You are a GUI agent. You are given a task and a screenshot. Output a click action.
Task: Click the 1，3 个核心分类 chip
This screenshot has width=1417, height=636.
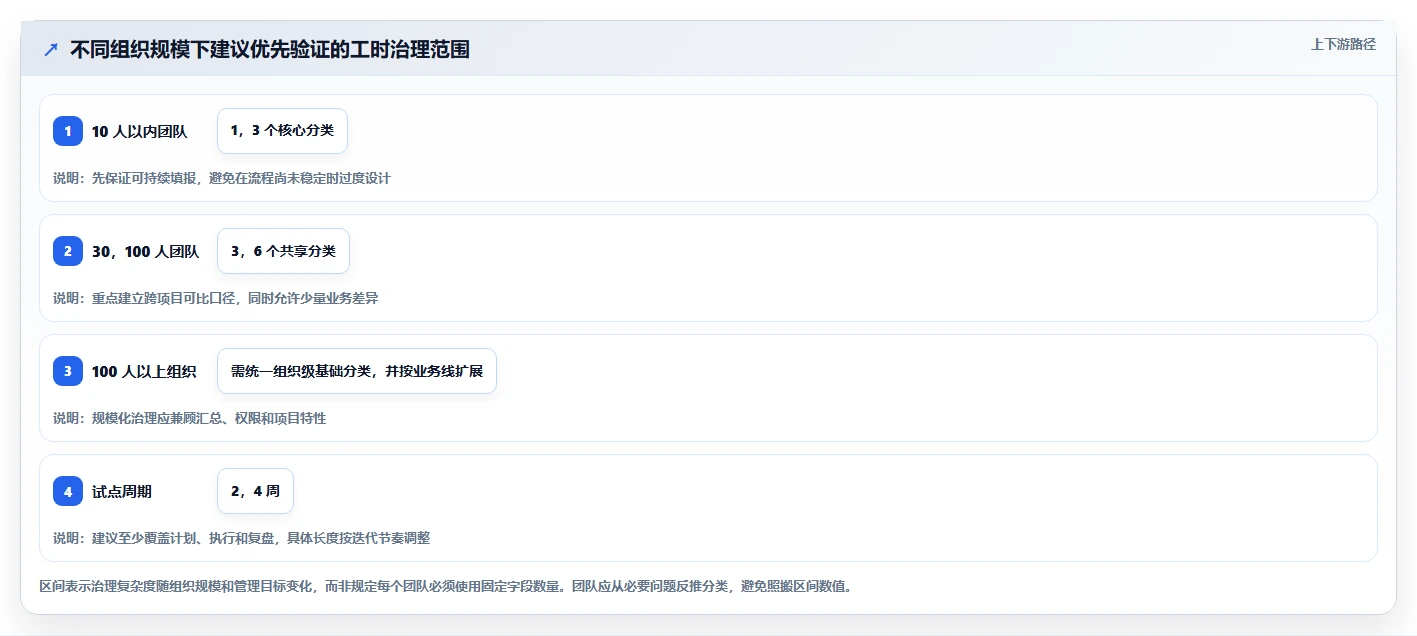pyautogui.click(x=282, y=131)
